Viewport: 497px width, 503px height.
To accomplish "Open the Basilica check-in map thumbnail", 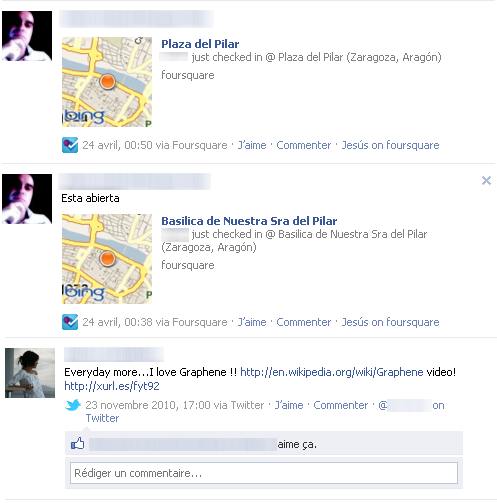I will click(107, 259).
